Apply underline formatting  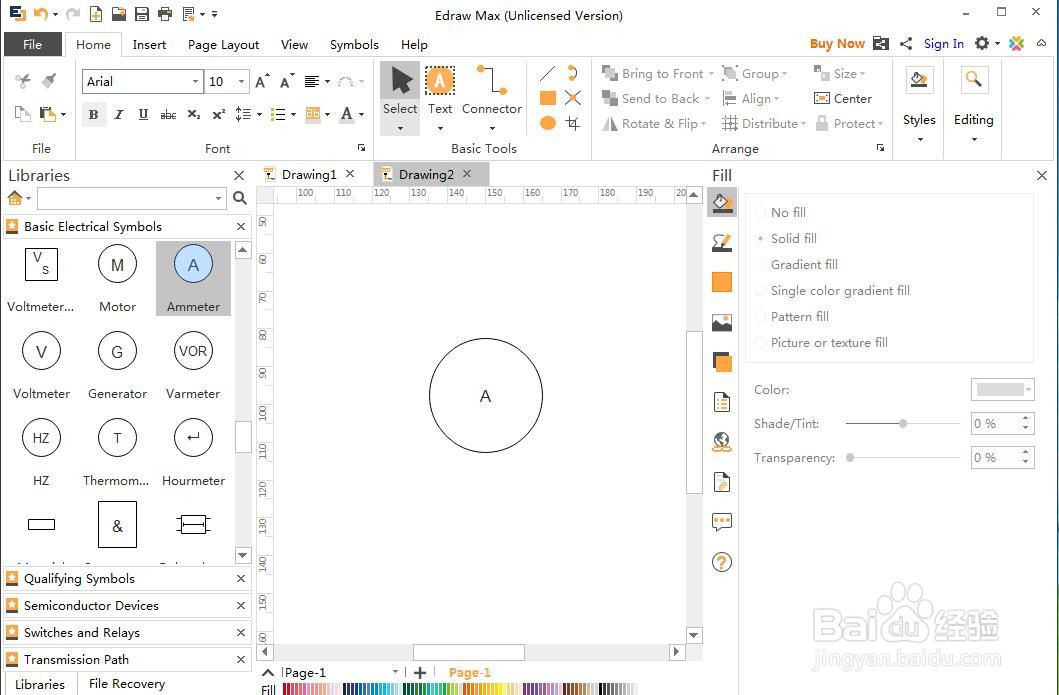143,114
